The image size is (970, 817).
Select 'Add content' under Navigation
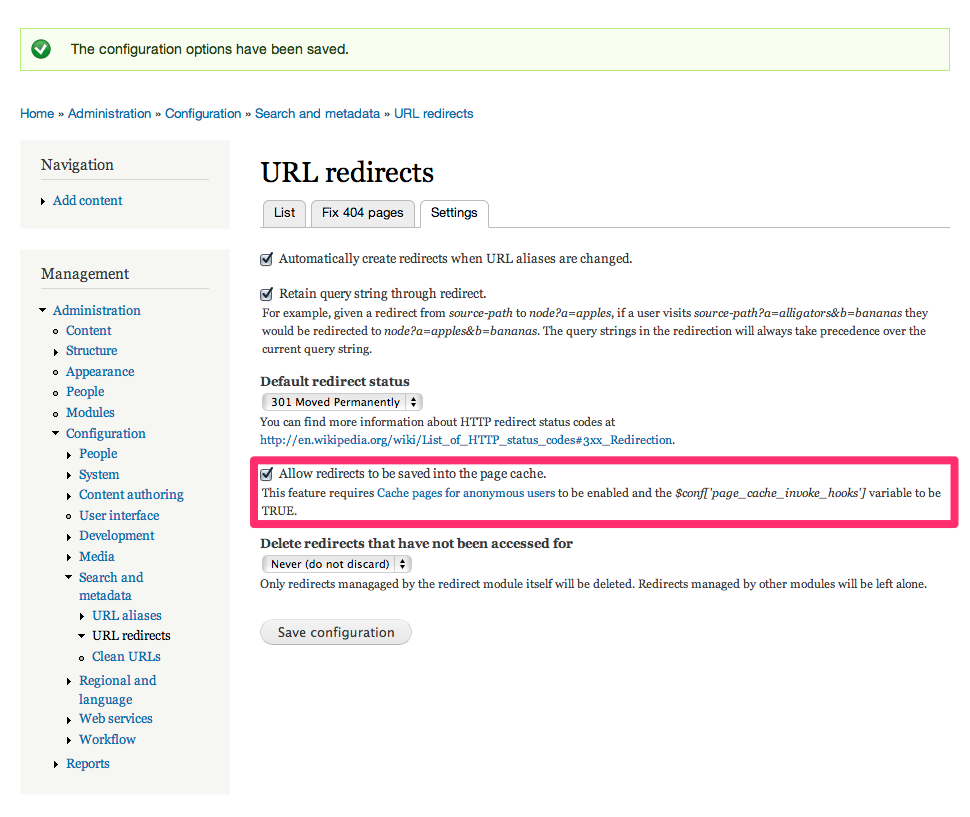point(87,200)
